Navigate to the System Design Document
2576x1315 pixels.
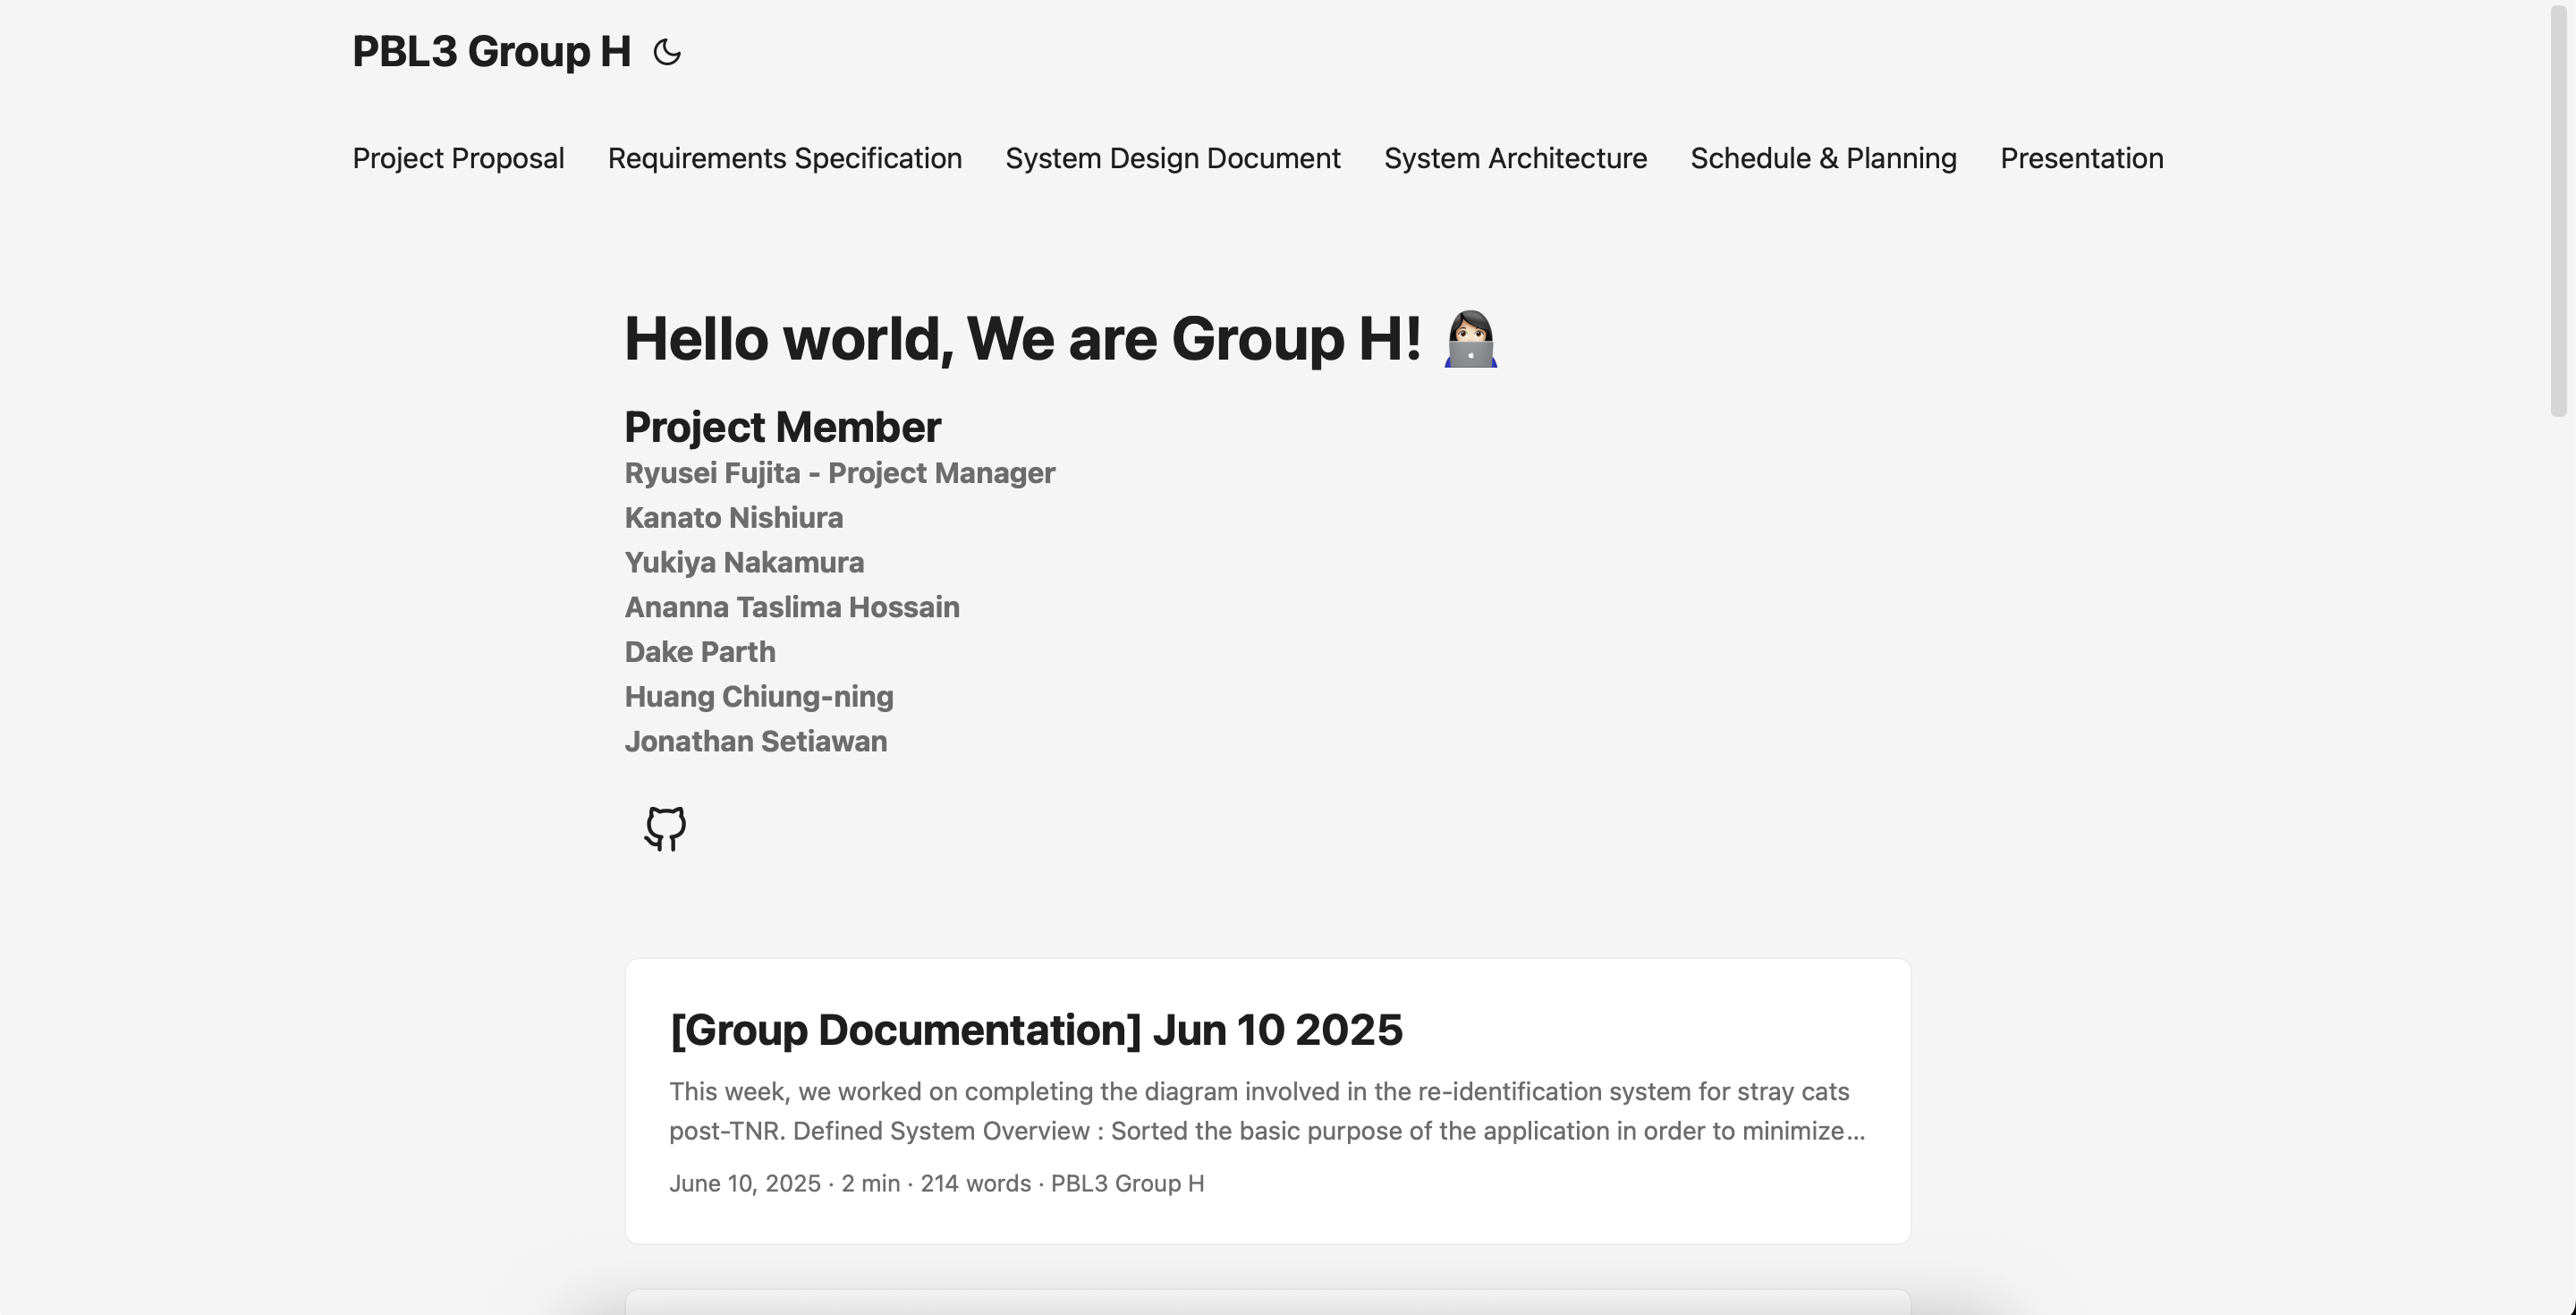pos(1172,158)
